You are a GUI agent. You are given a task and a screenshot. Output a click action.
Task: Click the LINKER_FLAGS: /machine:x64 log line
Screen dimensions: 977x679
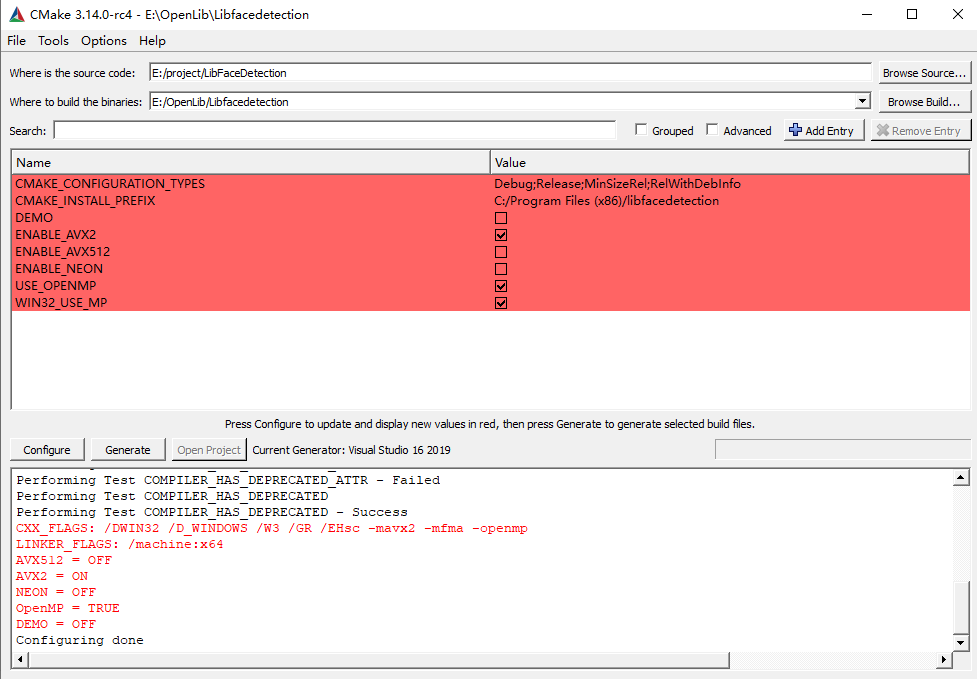120,544
